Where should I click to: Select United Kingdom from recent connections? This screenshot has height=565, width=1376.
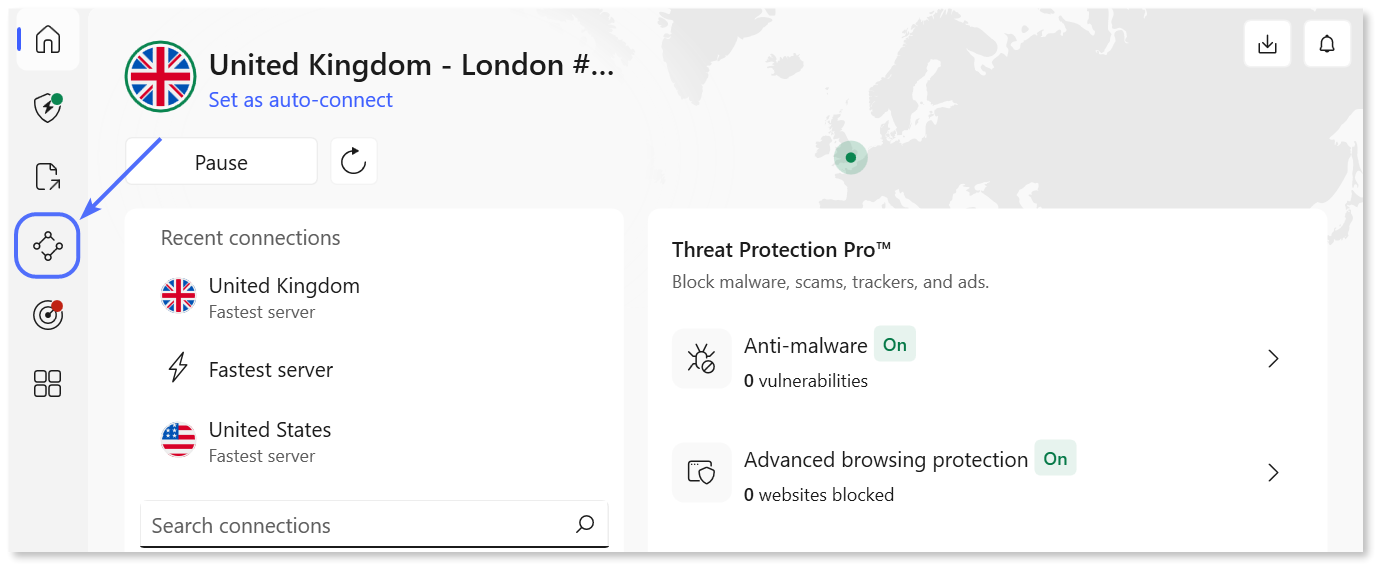tap(283, 298)
